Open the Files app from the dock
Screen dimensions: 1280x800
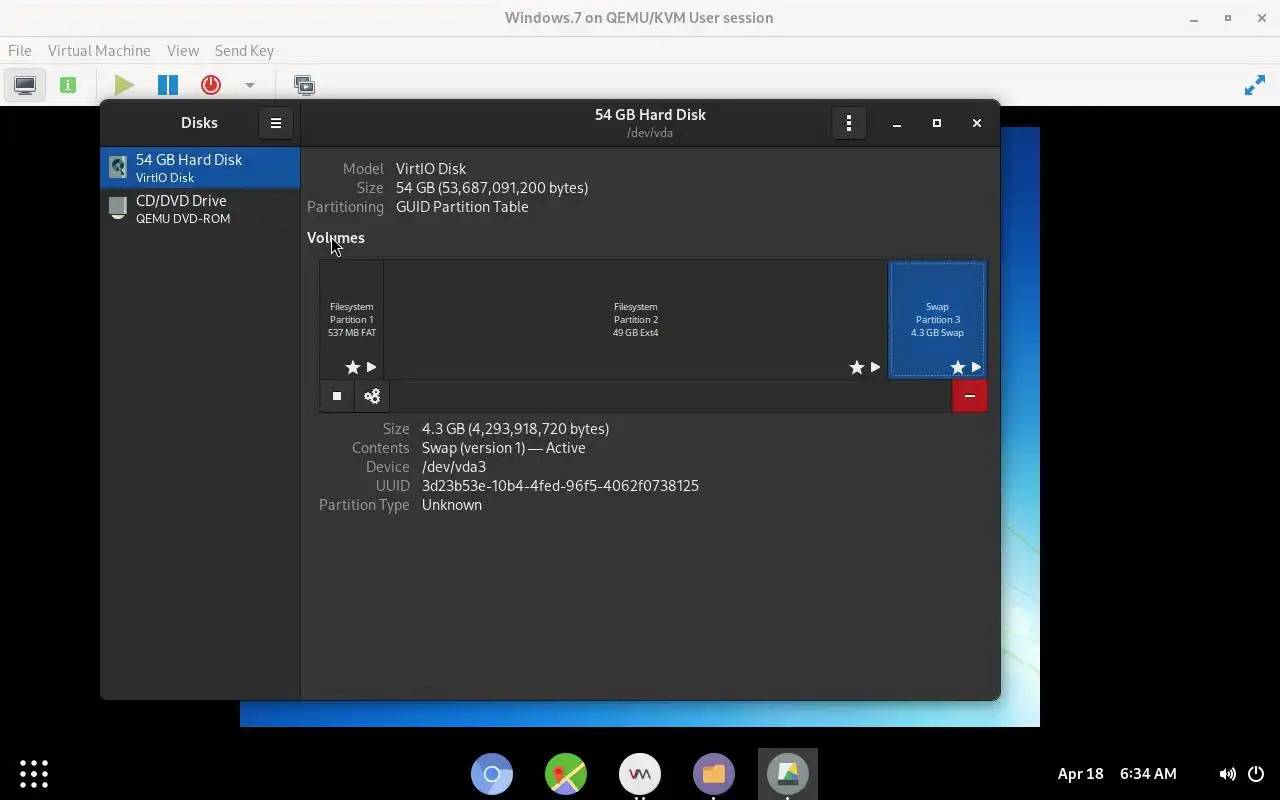click(714, 774)
